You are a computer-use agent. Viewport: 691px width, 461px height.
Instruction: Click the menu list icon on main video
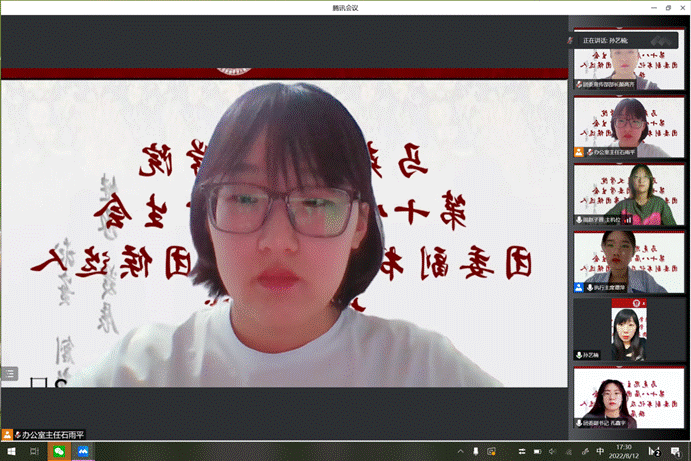click(9, 373)
